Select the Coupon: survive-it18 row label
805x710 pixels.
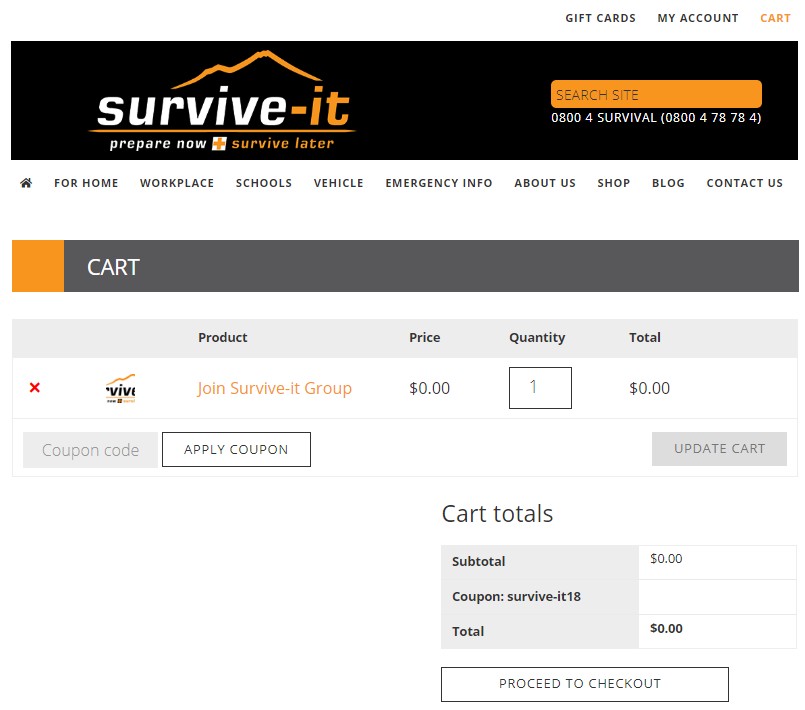516,597
